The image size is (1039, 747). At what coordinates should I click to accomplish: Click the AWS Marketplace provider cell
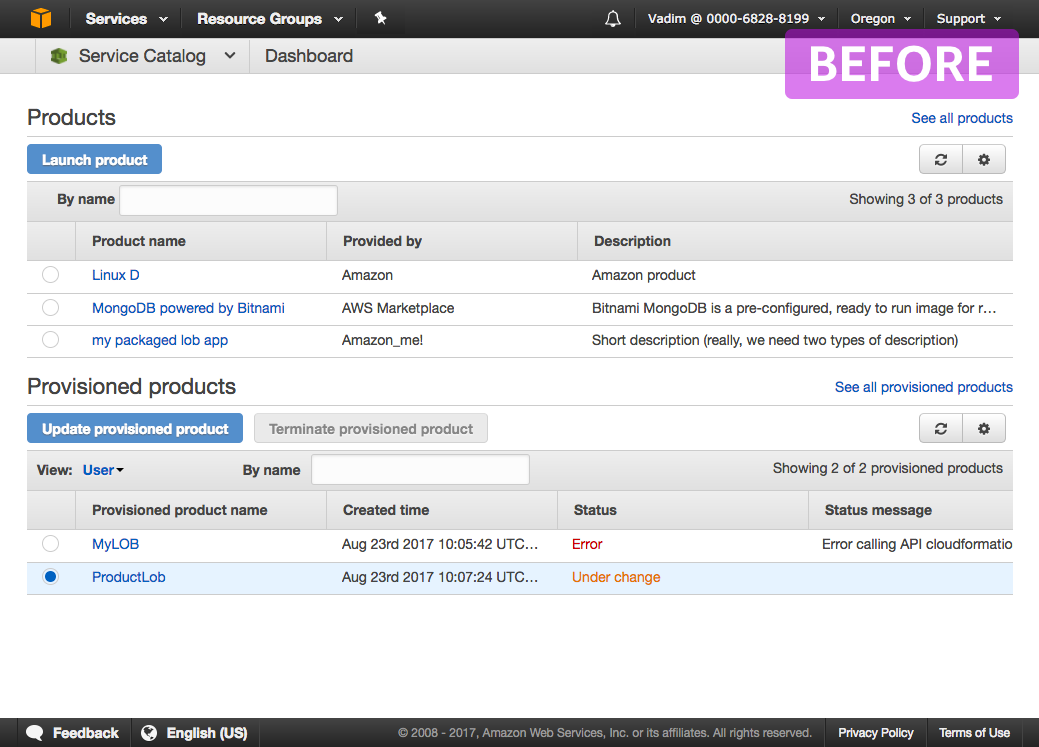coord(398,308)
